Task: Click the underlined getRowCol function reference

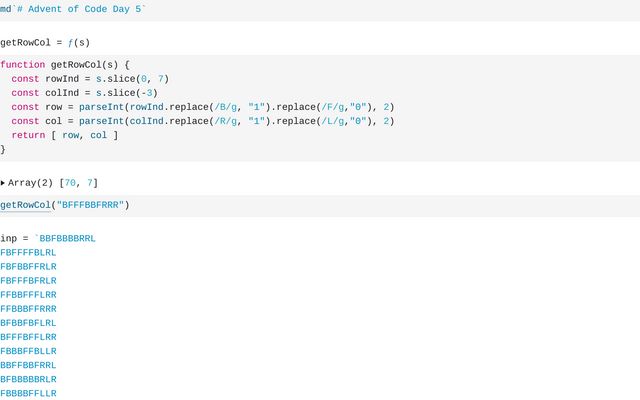Action: (x=25, y=205)
